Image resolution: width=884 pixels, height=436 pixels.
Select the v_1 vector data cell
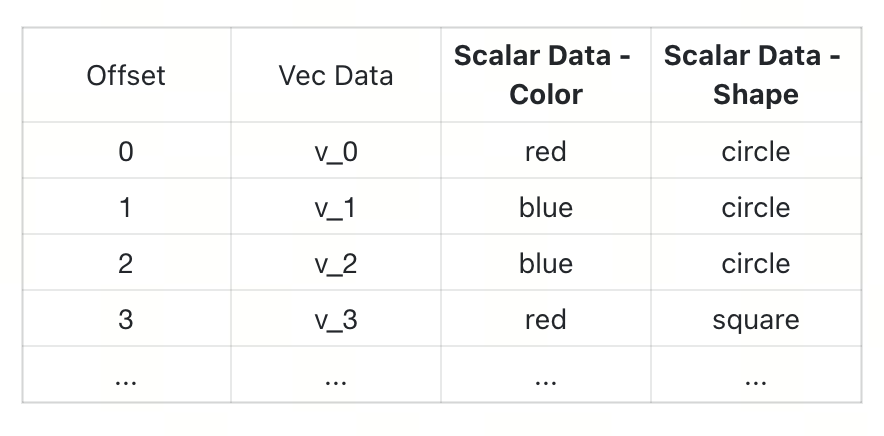tap(335, 207)
